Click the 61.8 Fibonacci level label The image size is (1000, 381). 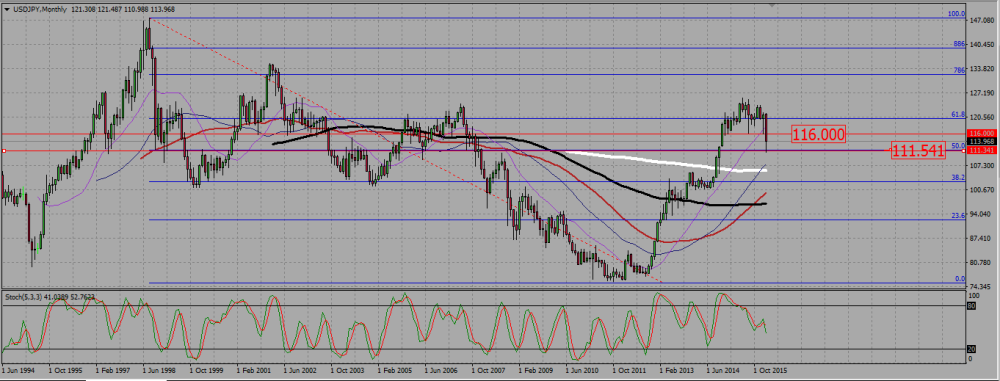pos(957,114)
